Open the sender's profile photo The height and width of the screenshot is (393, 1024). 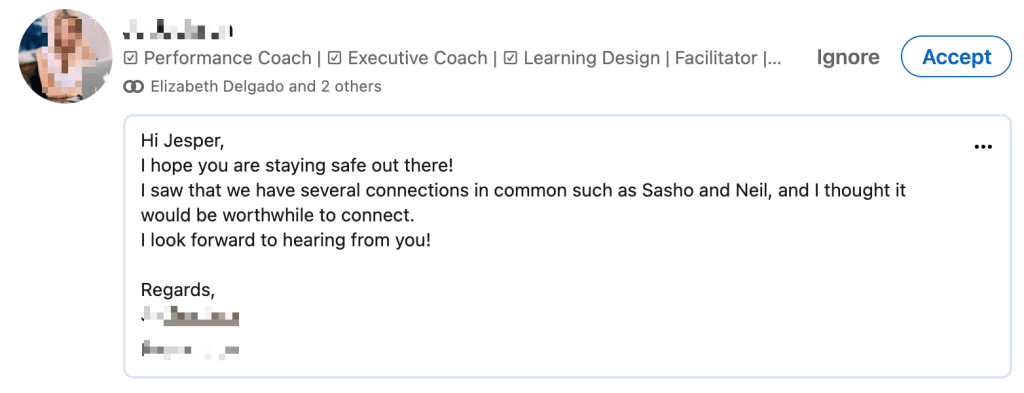66,56
